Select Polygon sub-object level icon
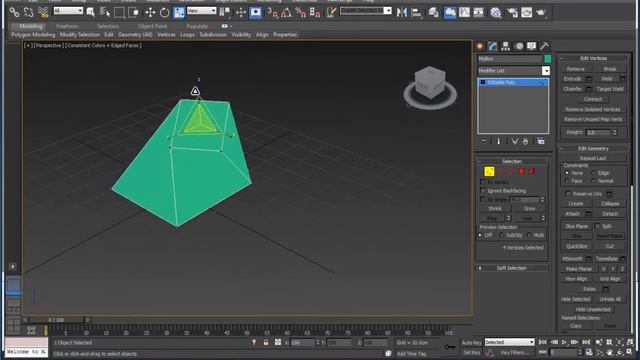 click(521, 171)
